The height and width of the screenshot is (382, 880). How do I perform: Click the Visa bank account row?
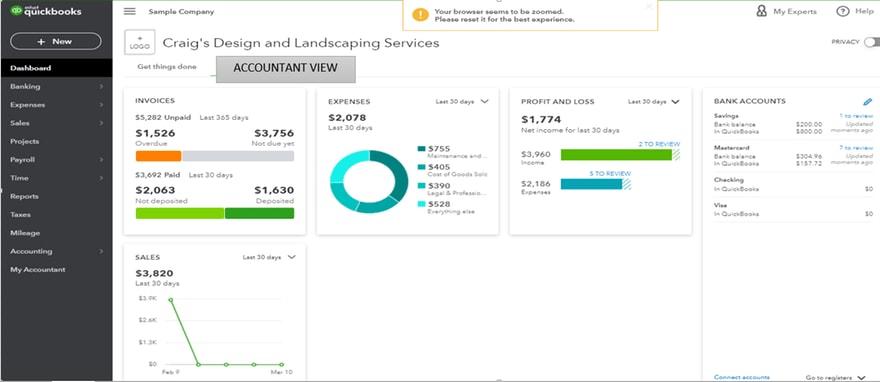pos(794,210)
